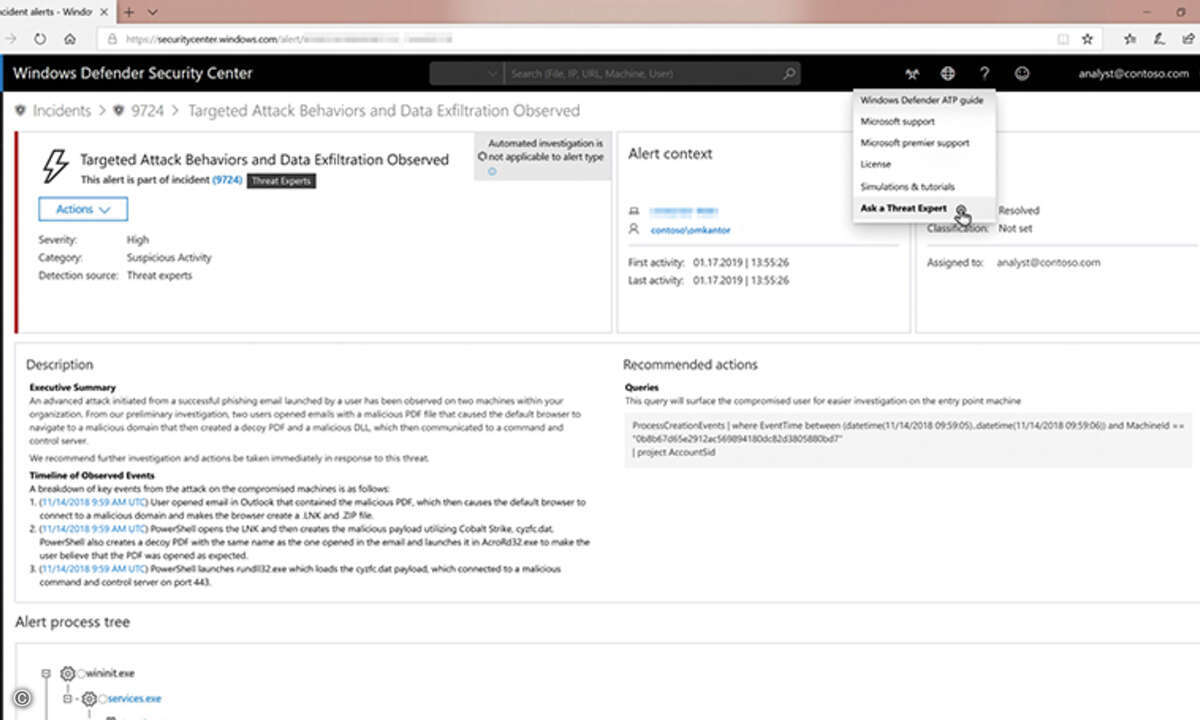This screenshot has height=720, width=1200.
Task: Click the search magnifier icon
Action: tap(790, 73)
